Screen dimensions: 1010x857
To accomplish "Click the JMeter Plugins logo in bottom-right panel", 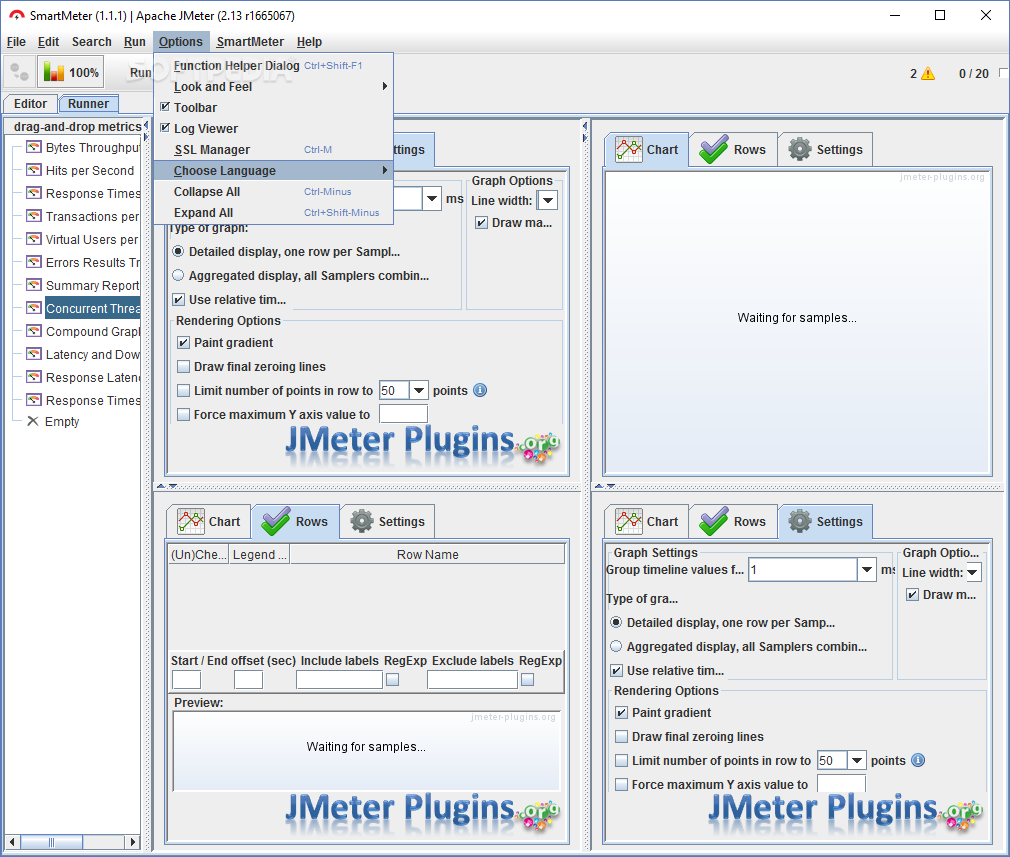I will point(846,811).
